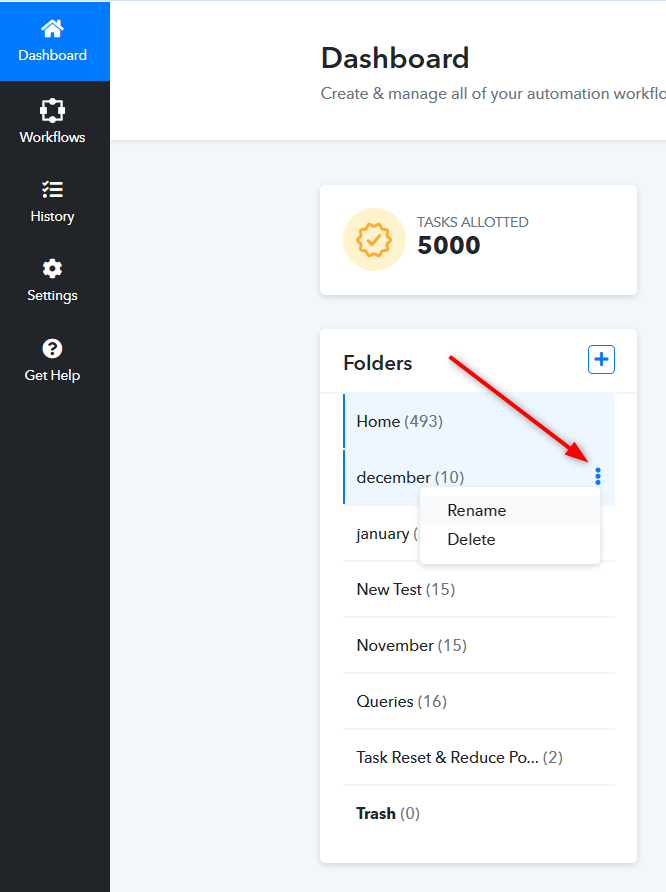Open the Trash (0) folder
The image size is (666, 892).
[479, 813]
